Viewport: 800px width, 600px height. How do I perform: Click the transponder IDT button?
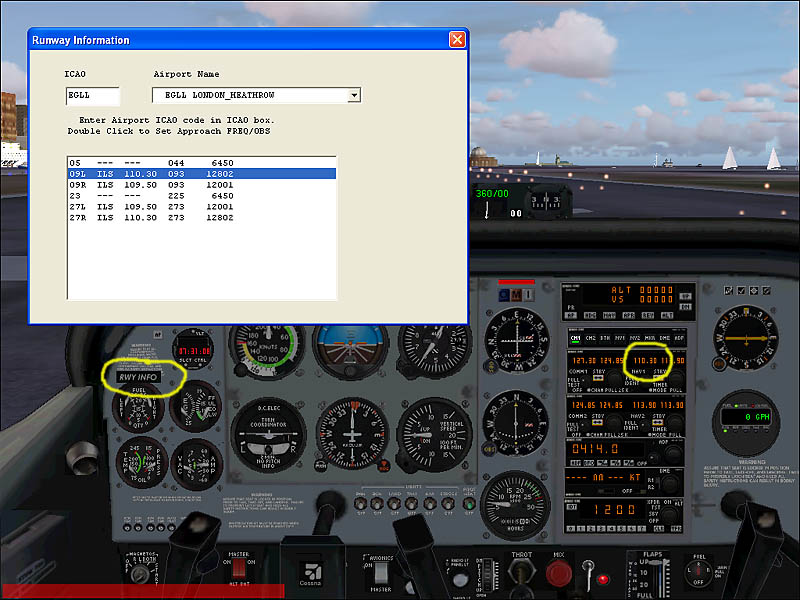point(572,507)
